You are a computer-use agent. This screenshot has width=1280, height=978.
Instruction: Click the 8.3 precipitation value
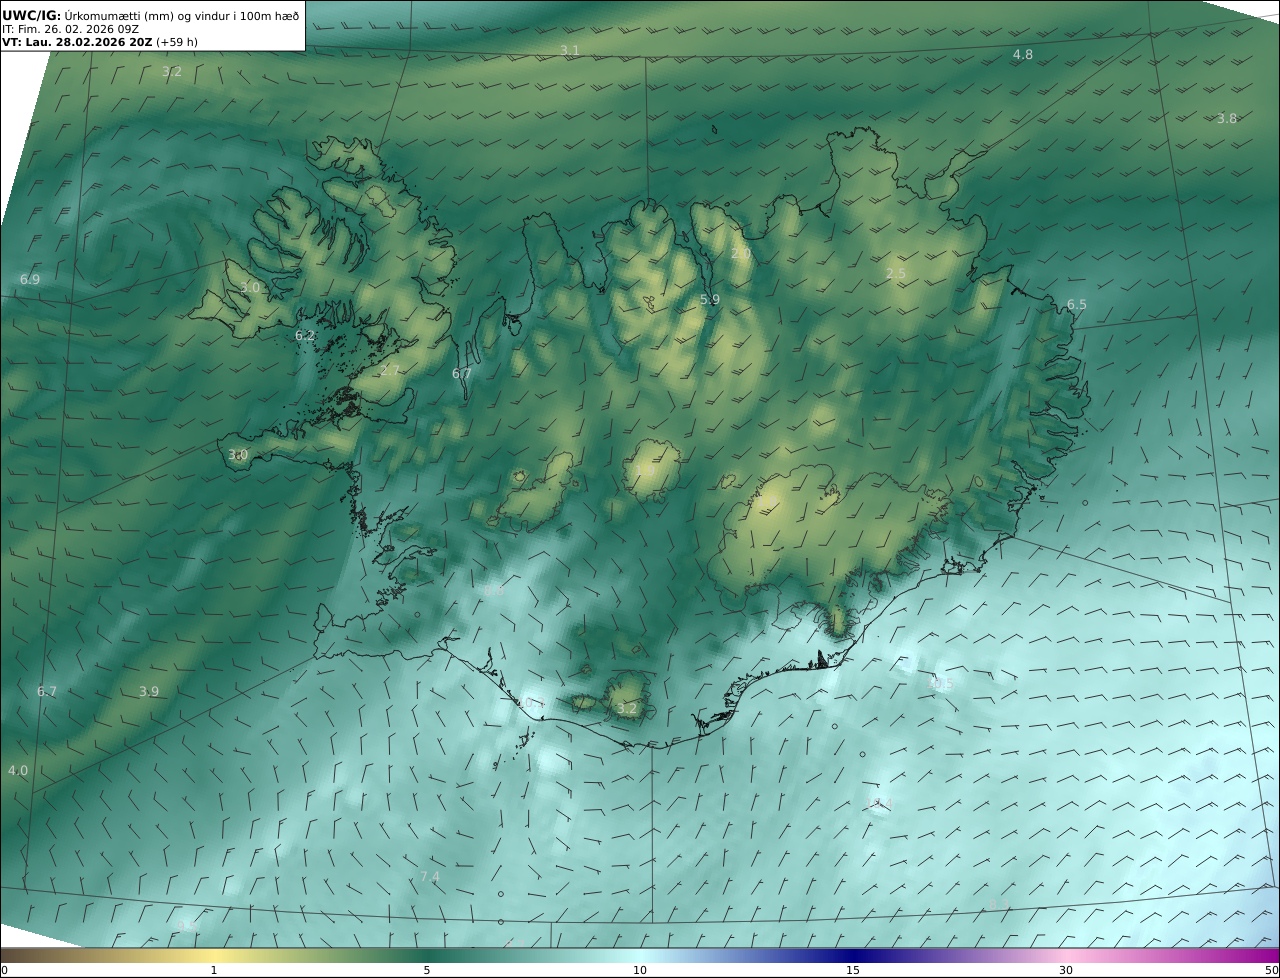999,905
